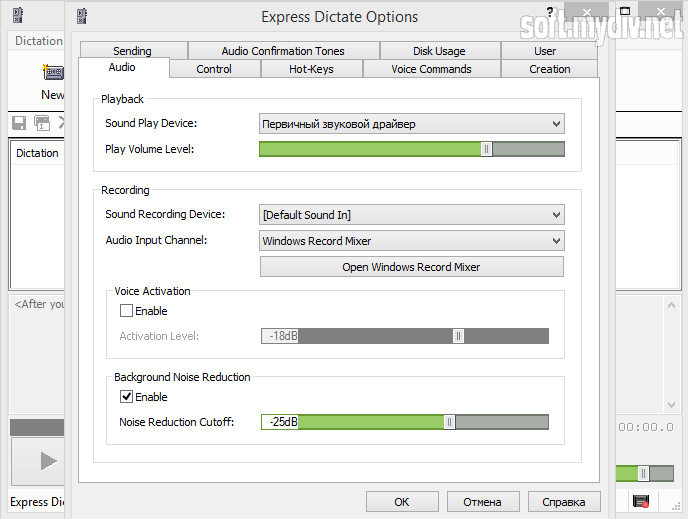Click the main window scrollbar up arrow
Image resolution: width=688 pixels, height=519 pixels.
point(671,304)
